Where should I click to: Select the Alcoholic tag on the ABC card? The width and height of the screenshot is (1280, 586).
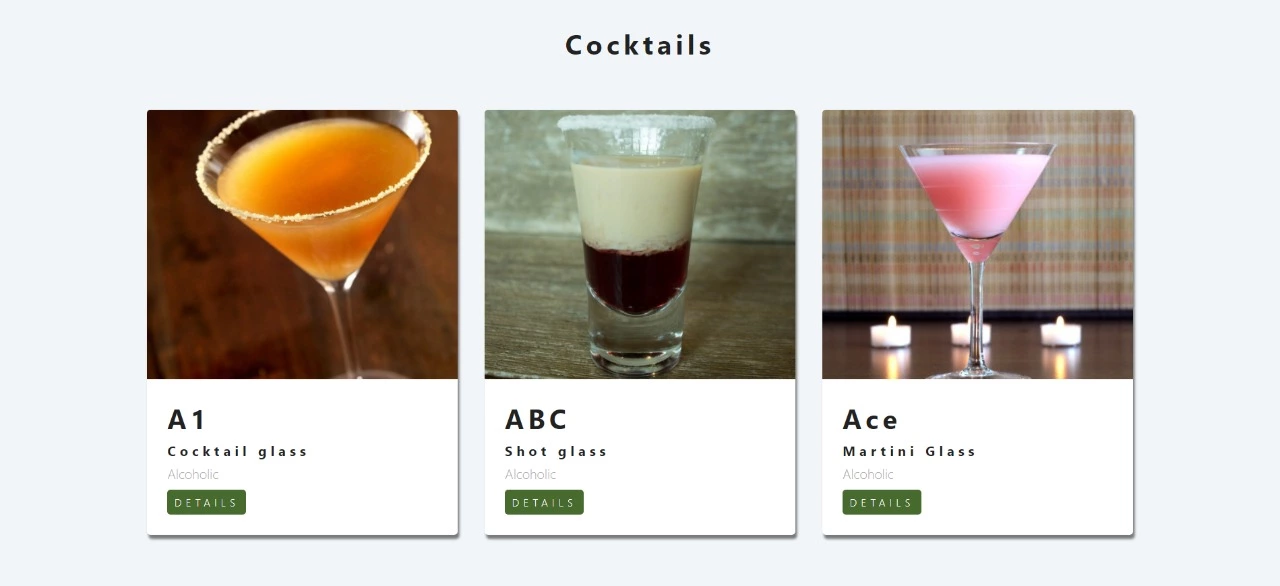(530, 474)
